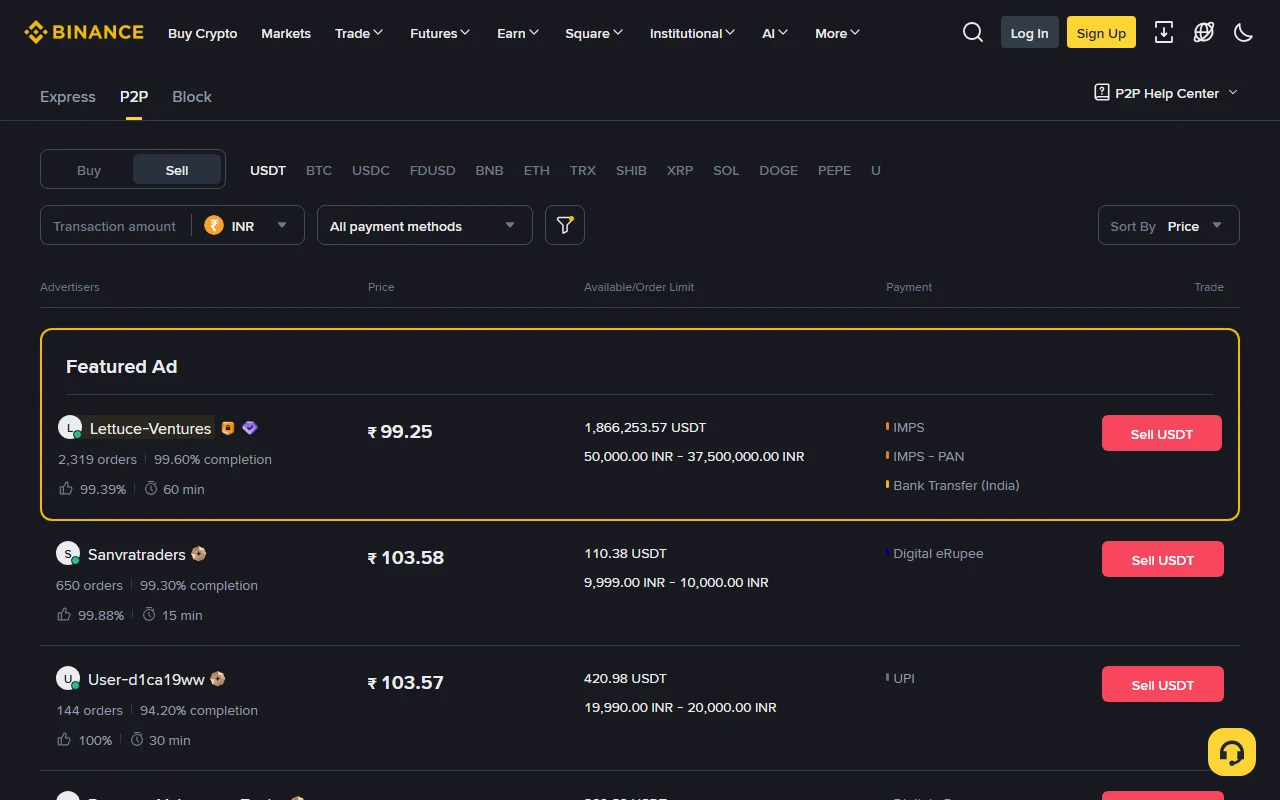Open the search magnifier icon
The height and width of the screenshot is (800, 1280).
pyautogui.click(x=973, y=32)
